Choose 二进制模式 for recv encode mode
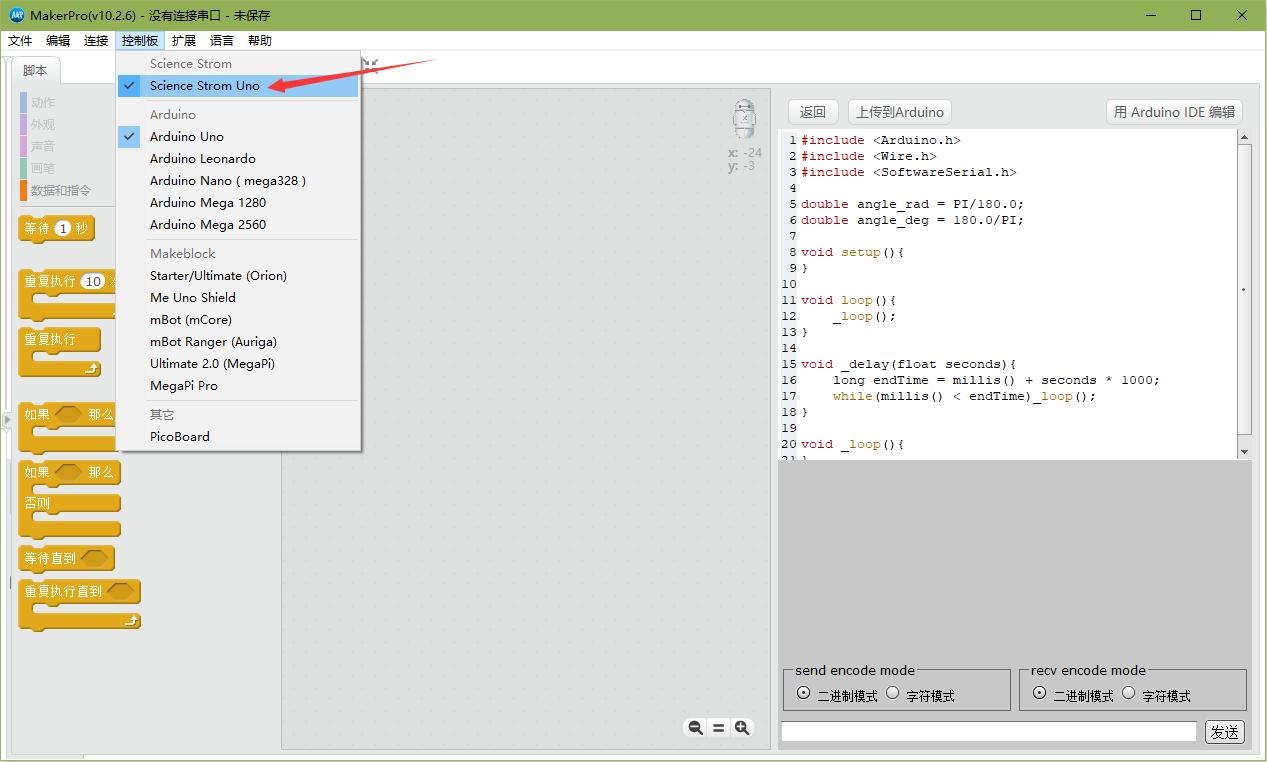Viewport: 1267px width, 762px height. point(1040,693)
